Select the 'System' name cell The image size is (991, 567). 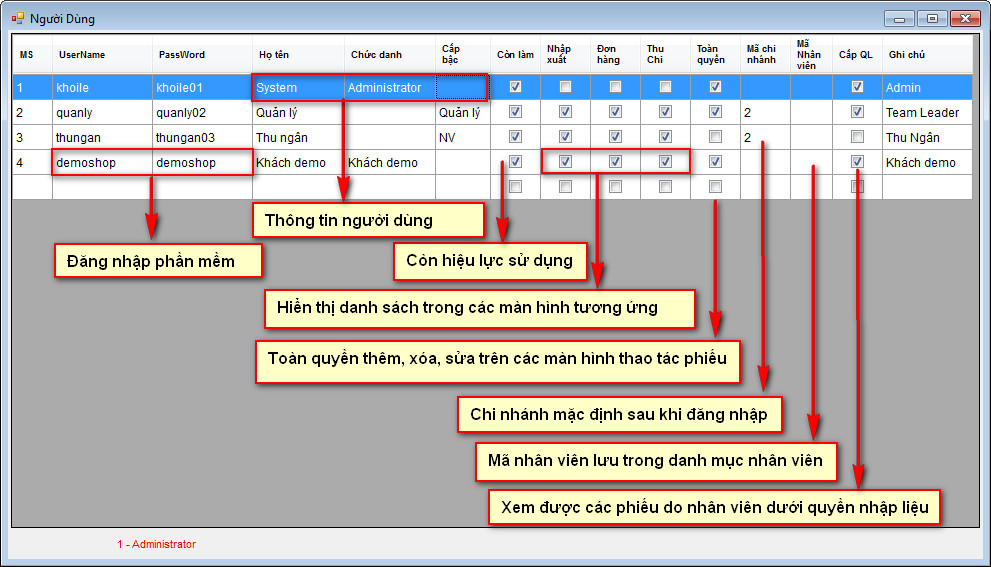298,87
